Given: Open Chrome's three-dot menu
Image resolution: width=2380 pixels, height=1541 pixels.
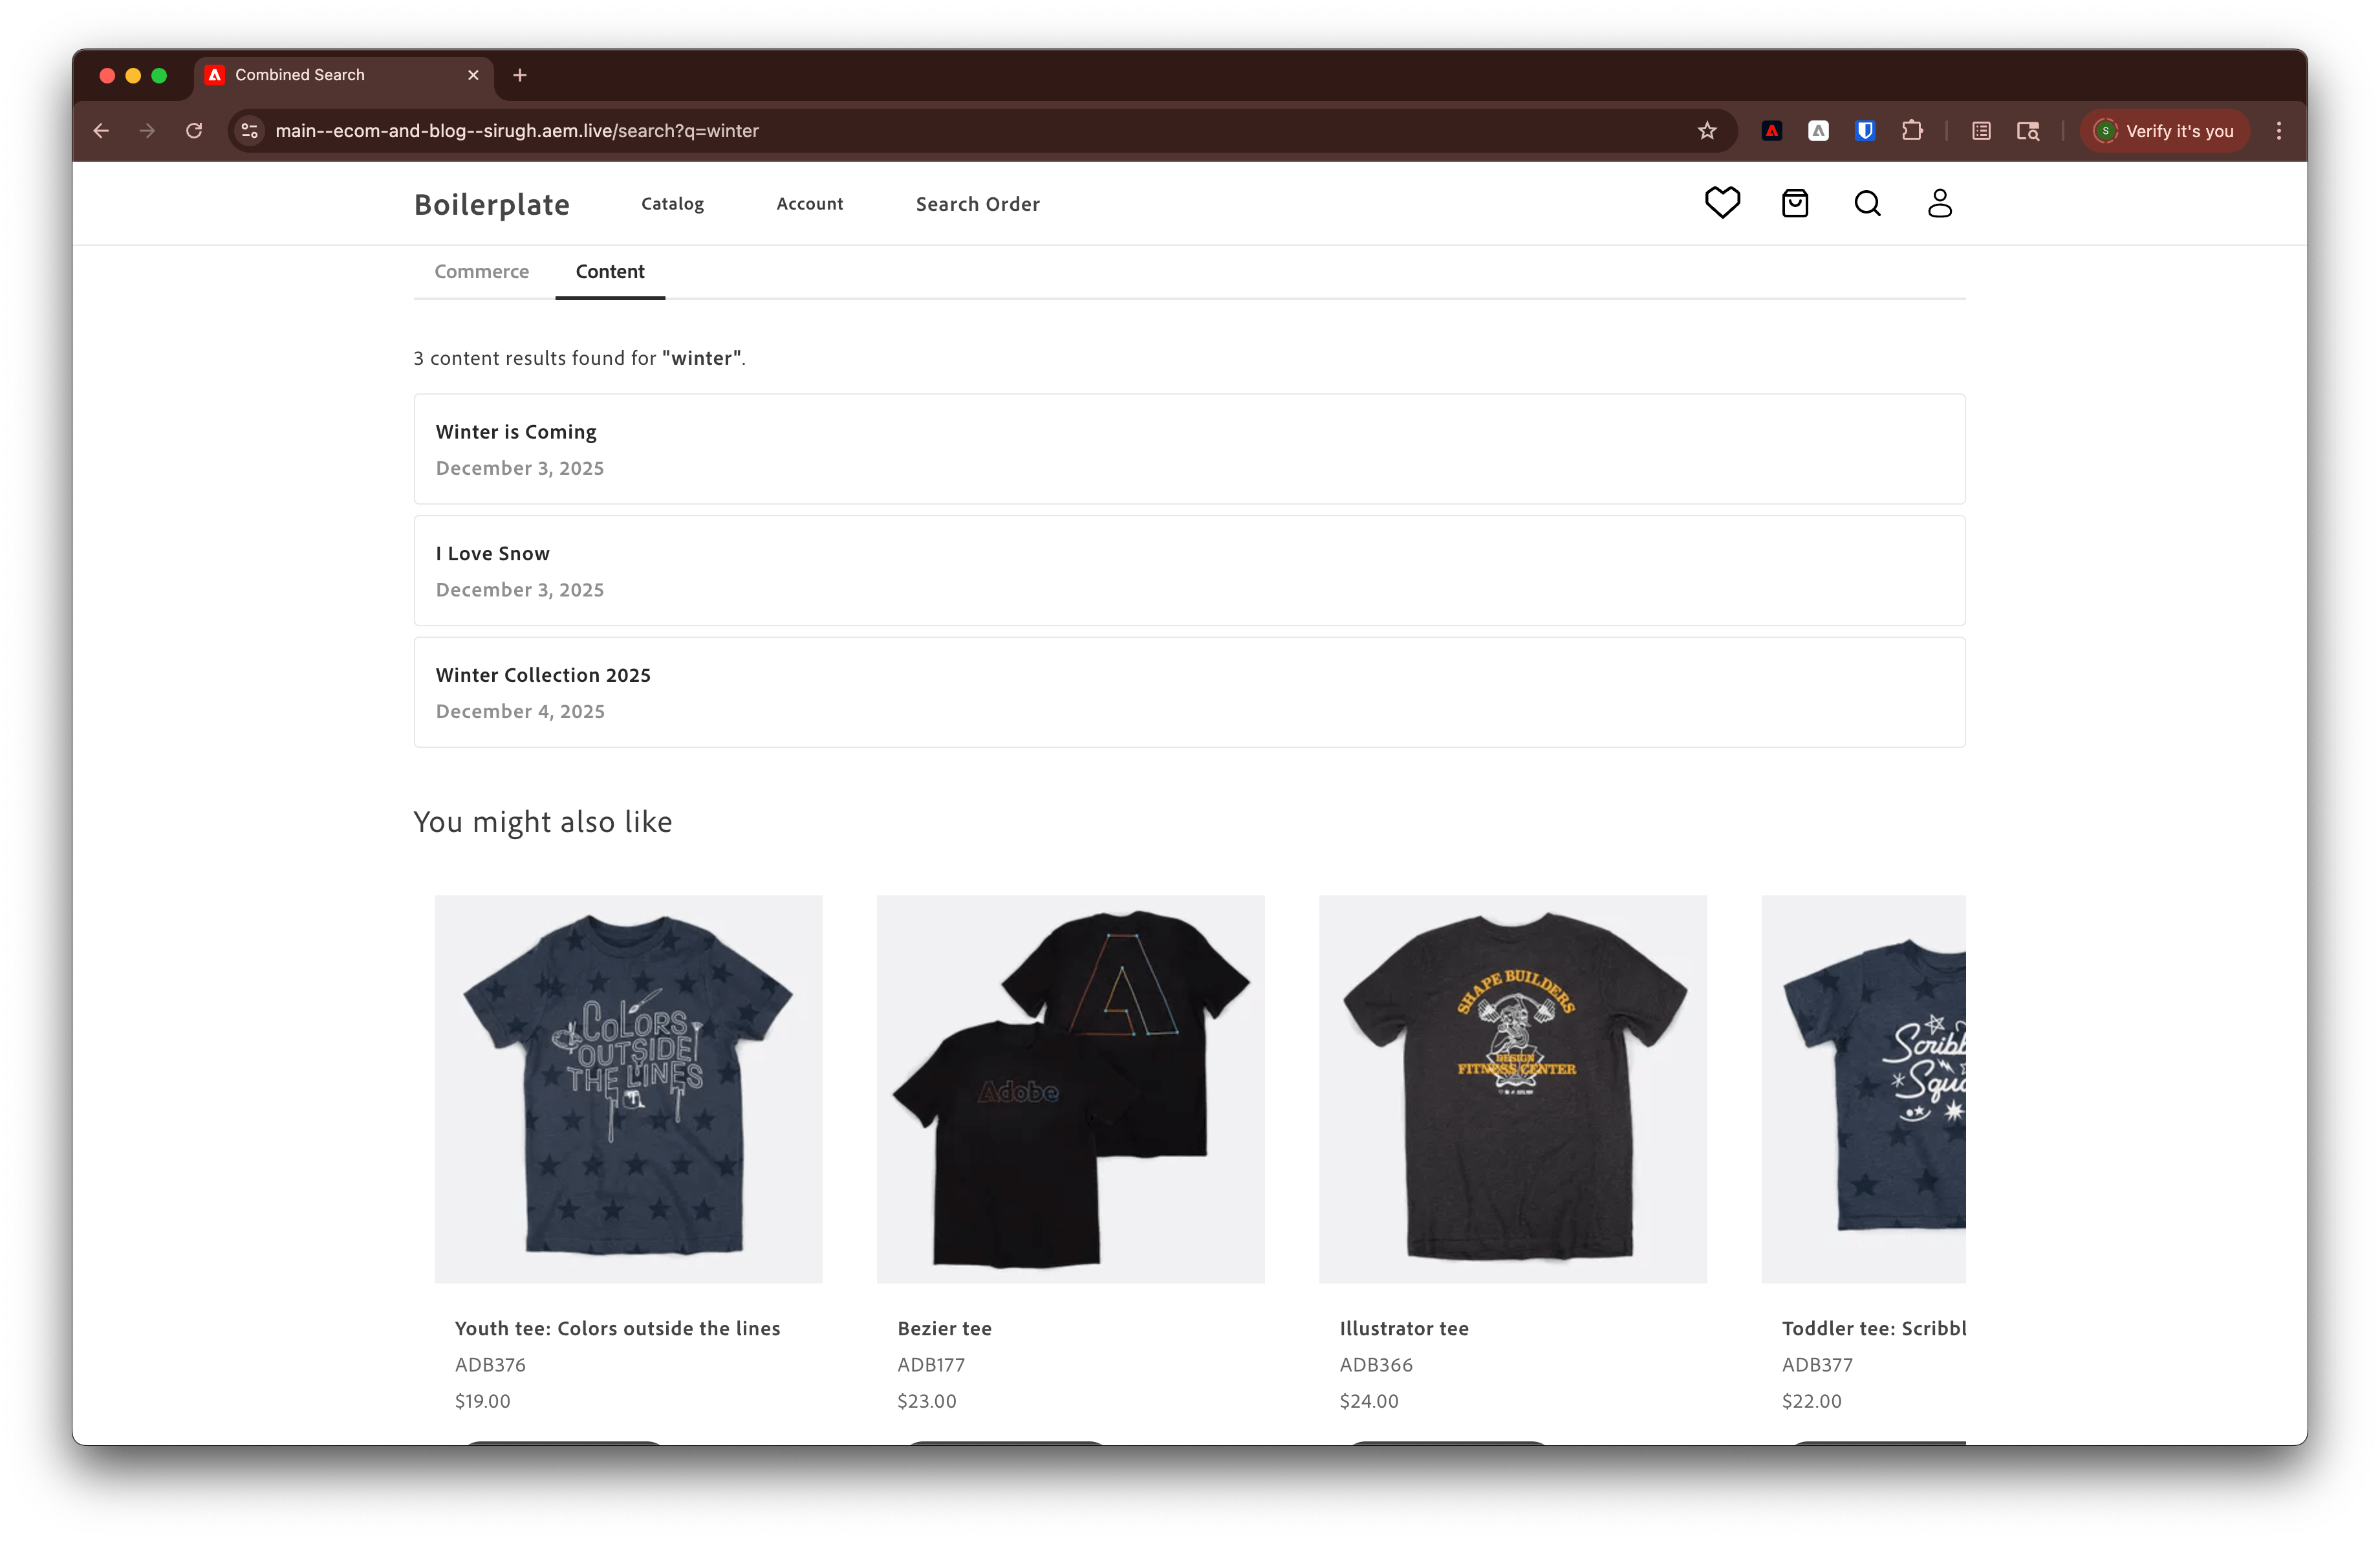Looking at the screenshot, I should pos(2278,130).
